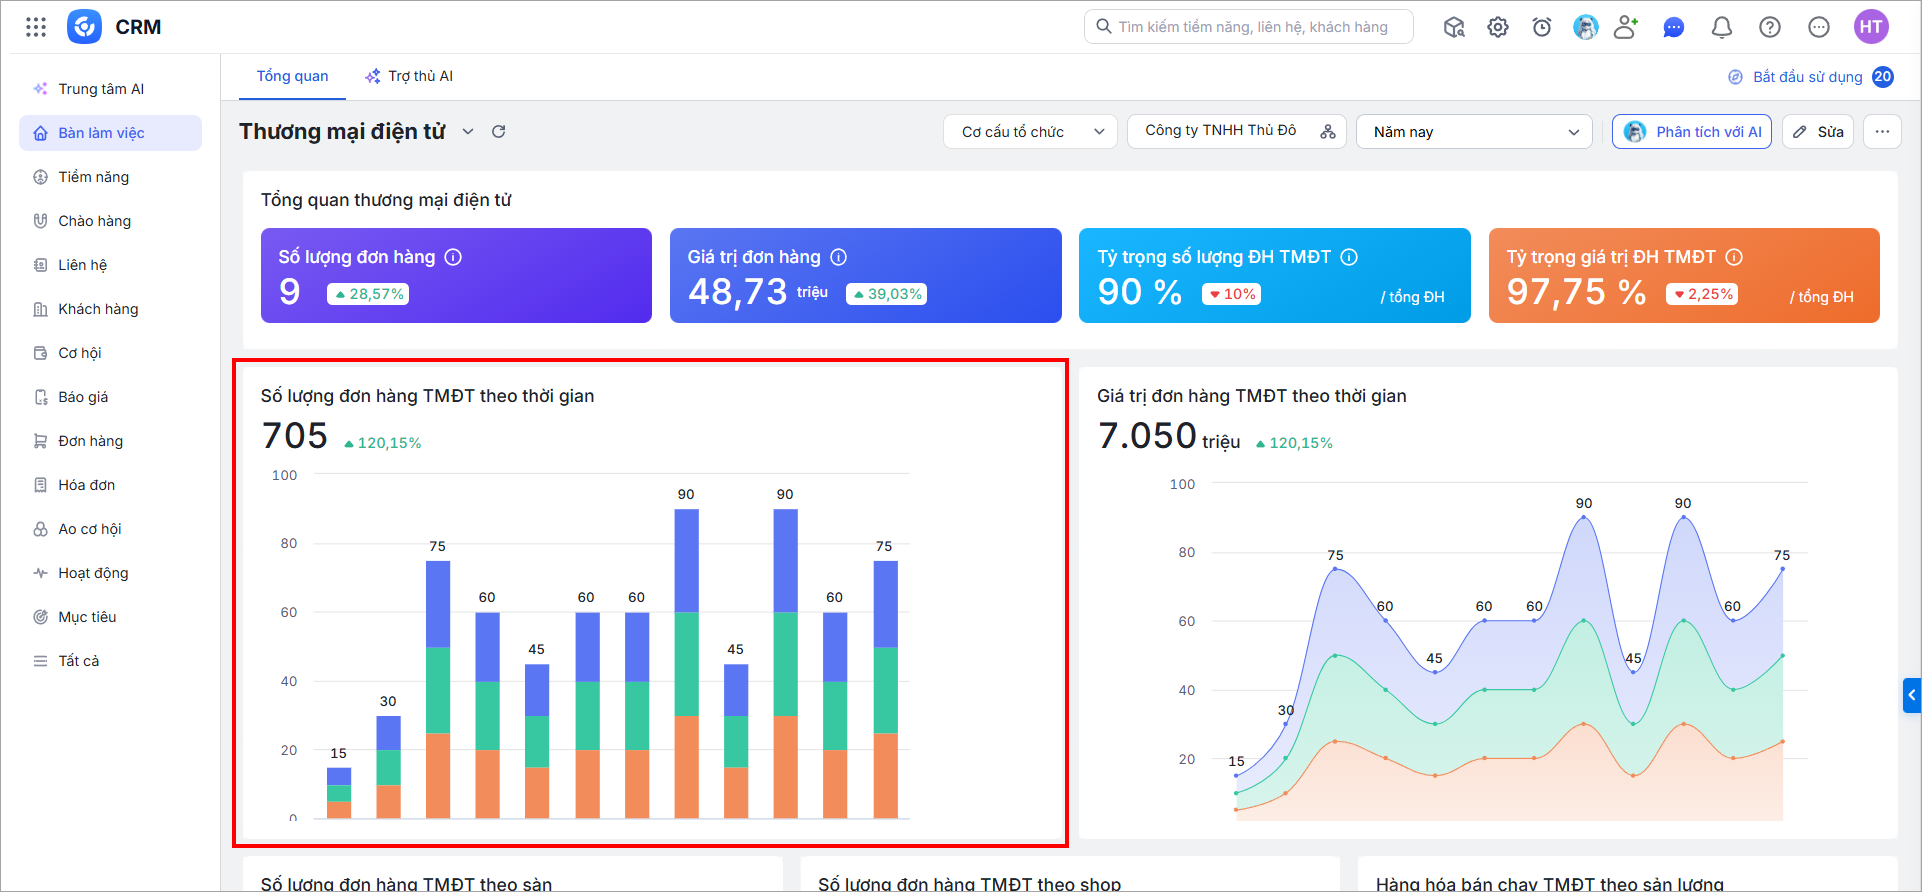This screenshot has width=1922, height=892.
Task: Switch to the Trợ thủ AI tab
Action: [409, 76]
